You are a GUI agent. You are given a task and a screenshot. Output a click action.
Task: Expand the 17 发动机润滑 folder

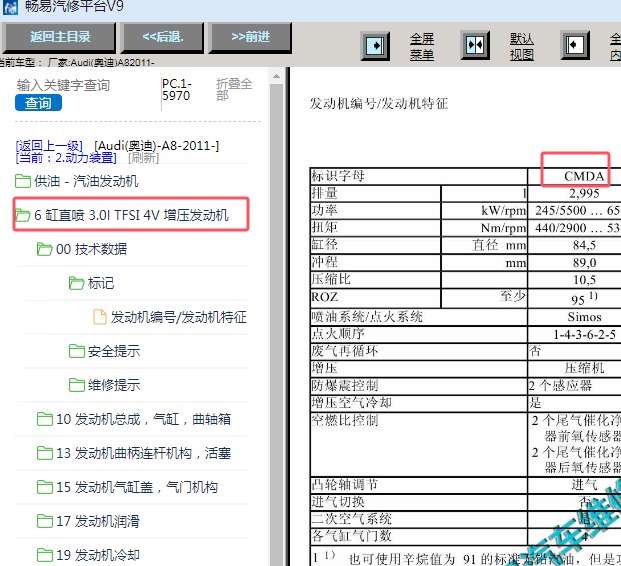click(x=98, y=521)
